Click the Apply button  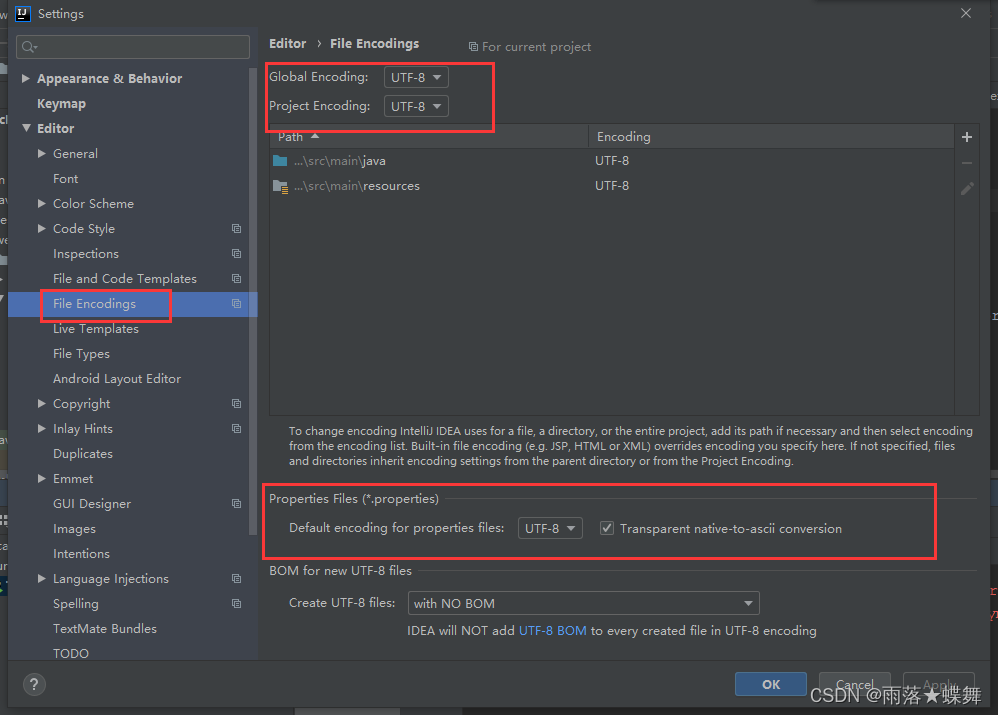pyautogui.click(x=939, y=684)
